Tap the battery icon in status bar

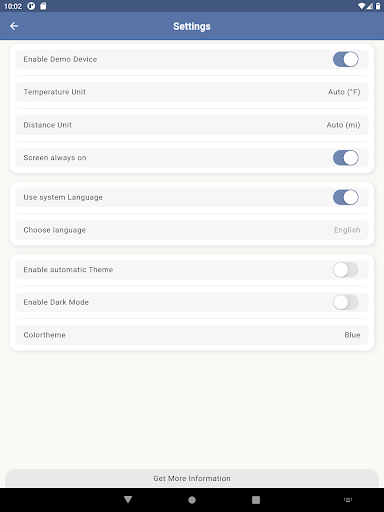378,6
